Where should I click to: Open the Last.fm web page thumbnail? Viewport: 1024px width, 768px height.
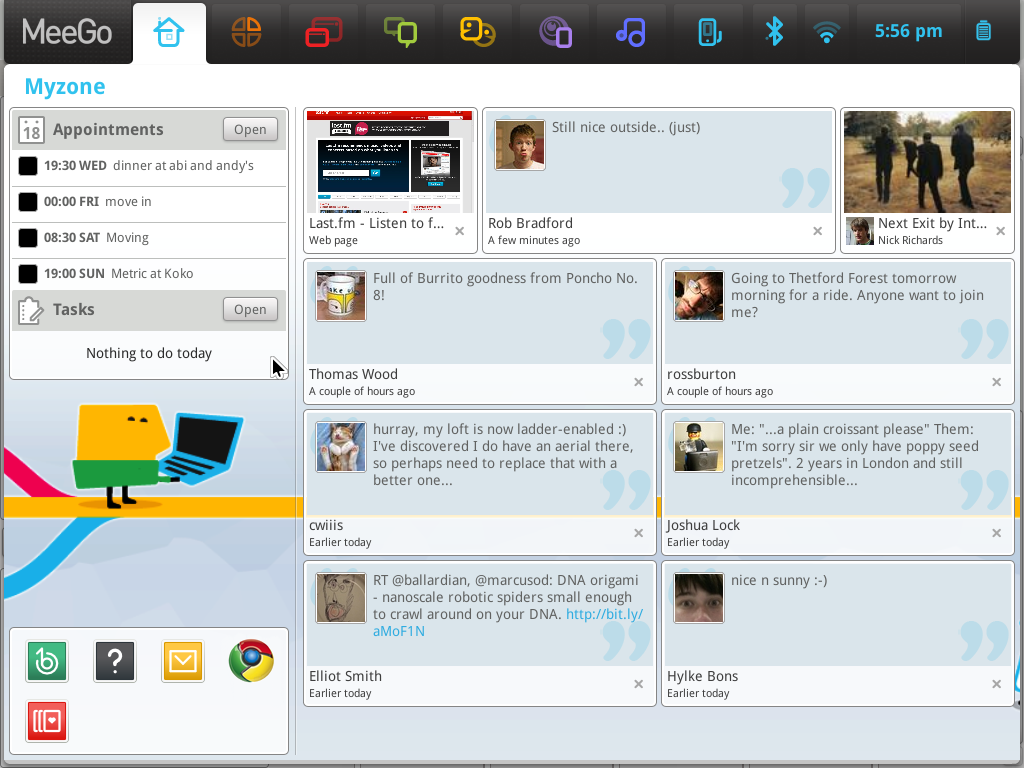coord(390,161)
